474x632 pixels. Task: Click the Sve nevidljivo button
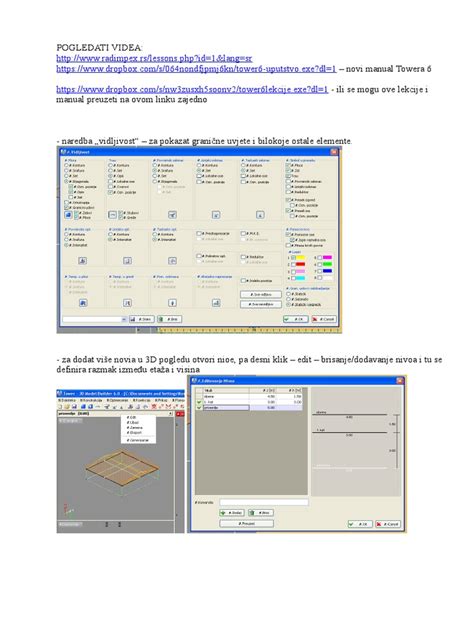[x=261, y=304]
